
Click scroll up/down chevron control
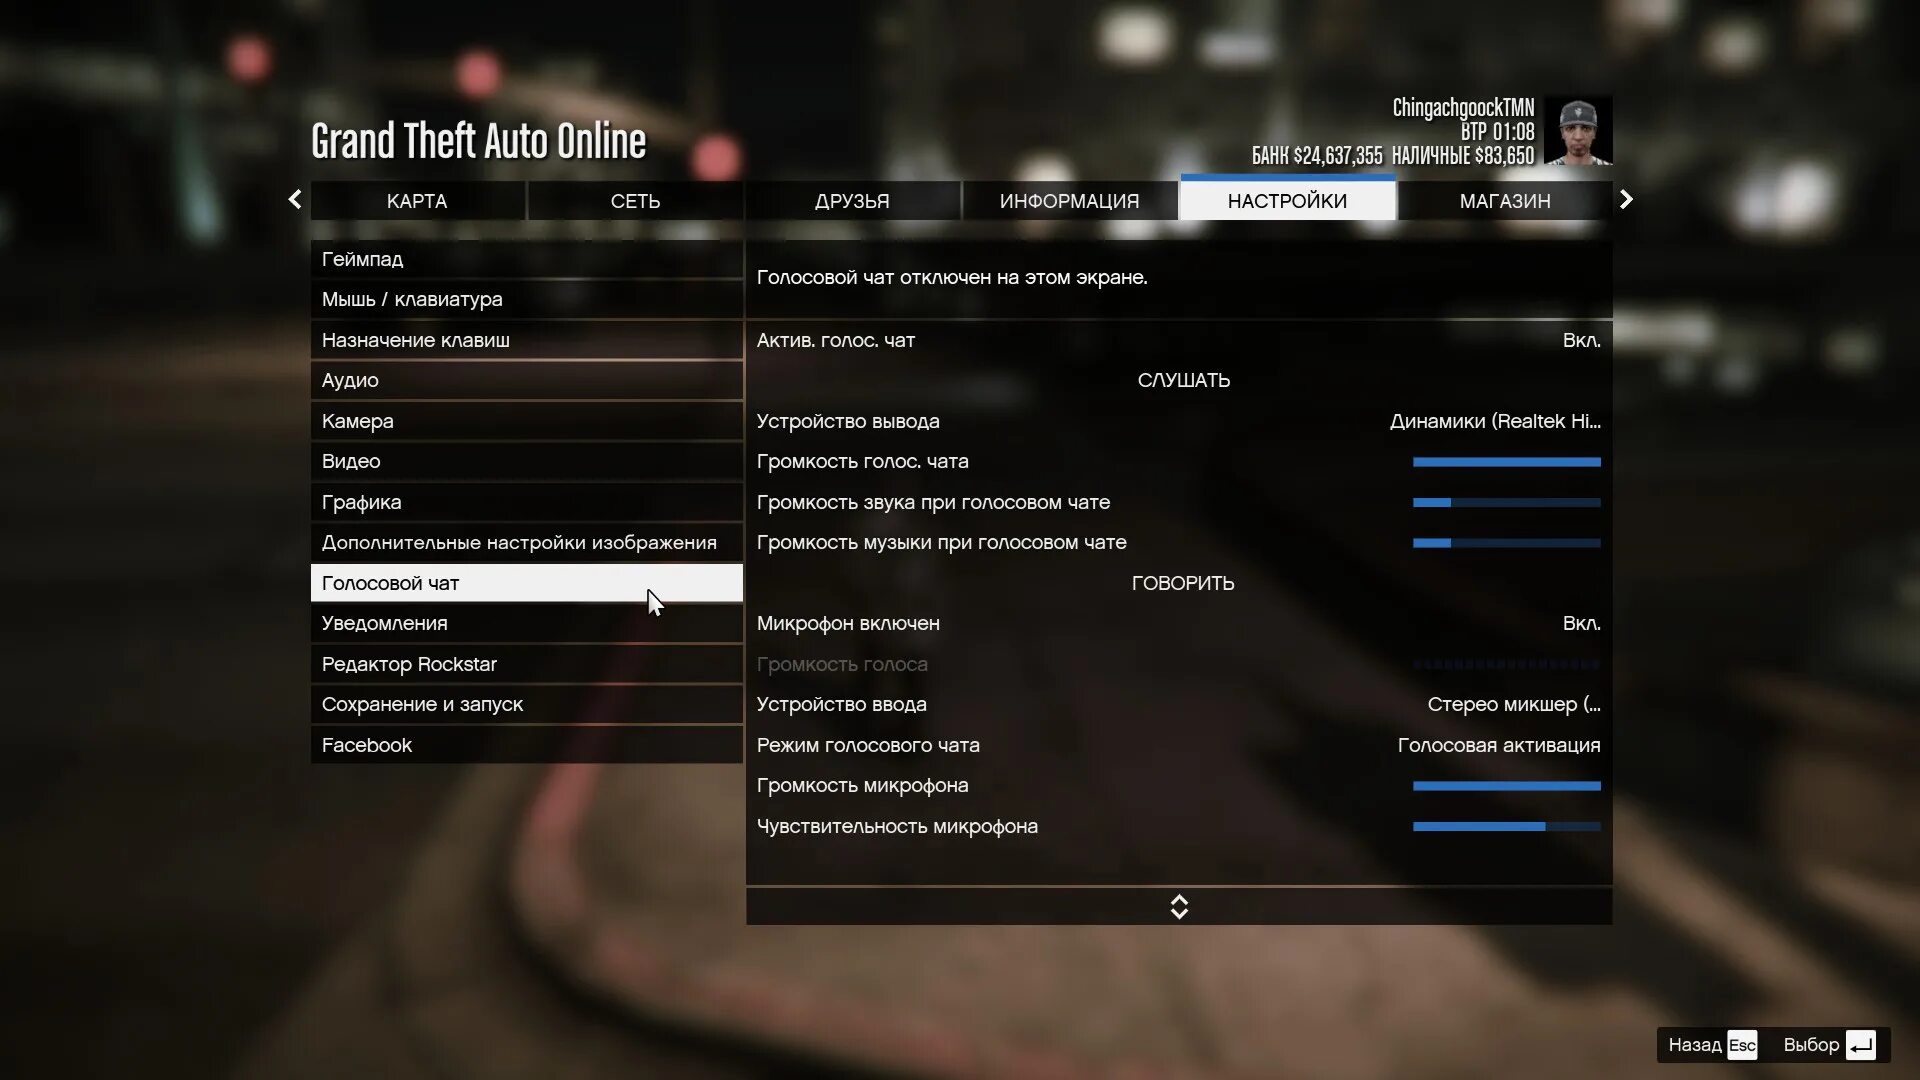1178,907
